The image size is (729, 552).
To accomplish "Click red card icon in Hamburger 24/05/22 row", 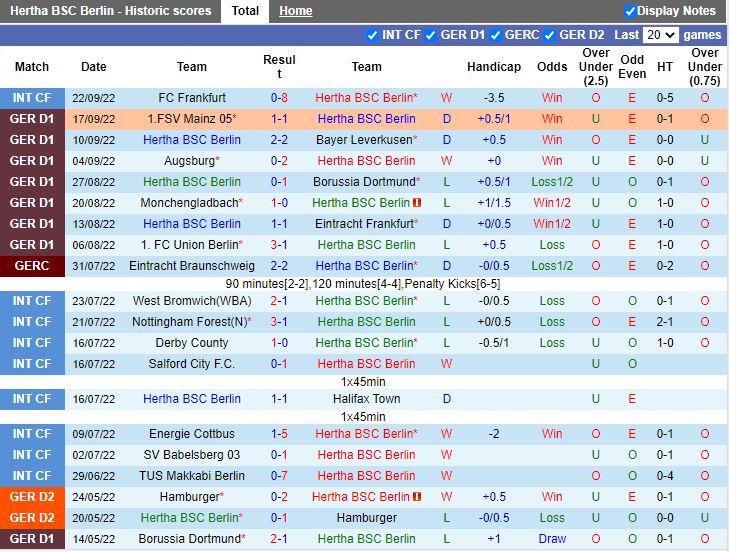I will 417,497.
